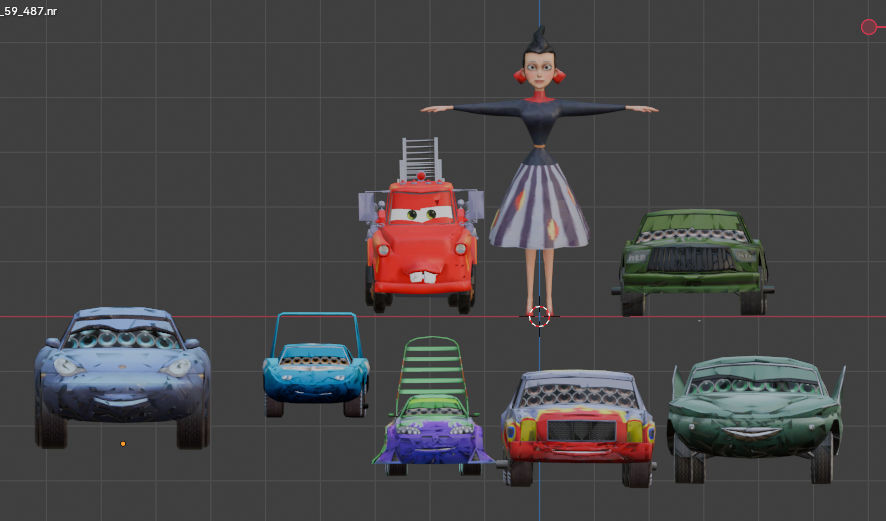Image resolution: width=886 pixels, height=521 pixels.
Task: Select the dark green sedan beside the woman
Action: click(693, 262)
